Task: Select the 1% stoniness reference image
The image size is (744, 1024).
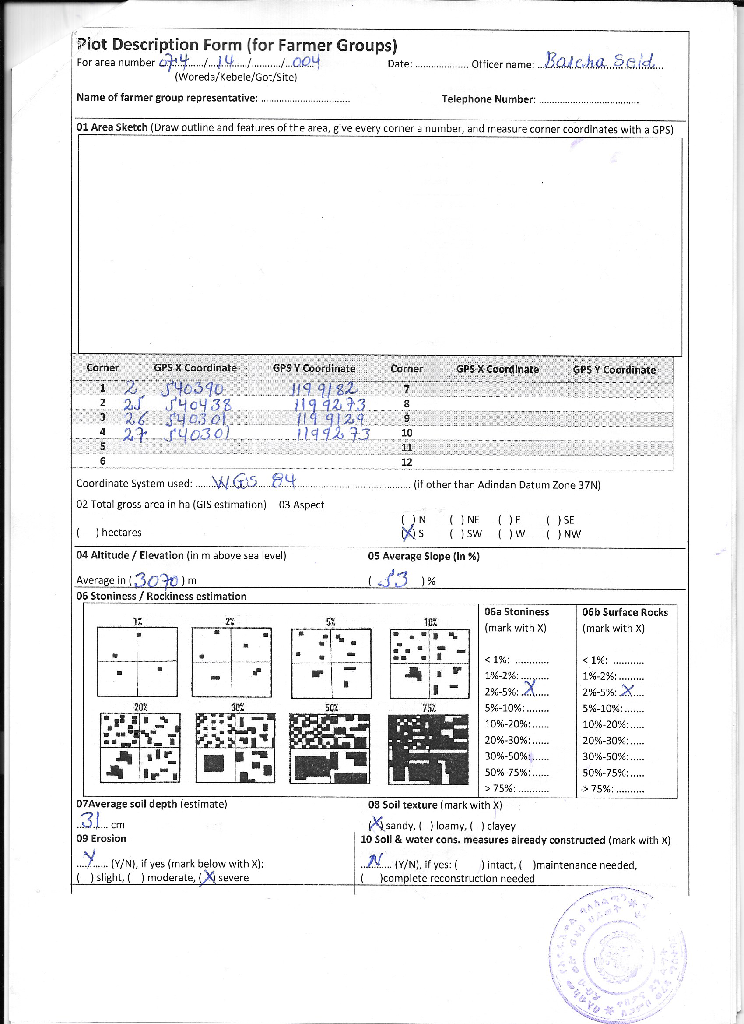Action: pyautogui.click(x=137, y=662)
